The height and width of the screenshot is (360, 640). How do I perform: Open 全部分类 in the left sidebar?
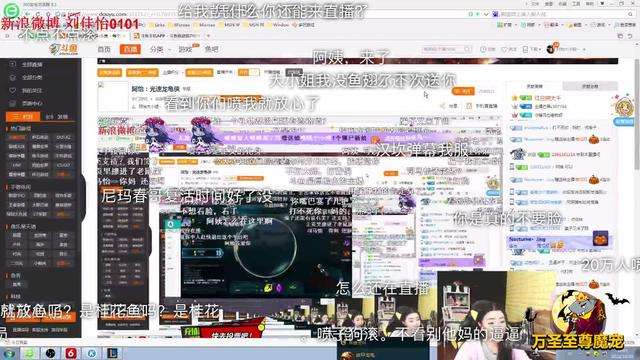click(28, 77)
